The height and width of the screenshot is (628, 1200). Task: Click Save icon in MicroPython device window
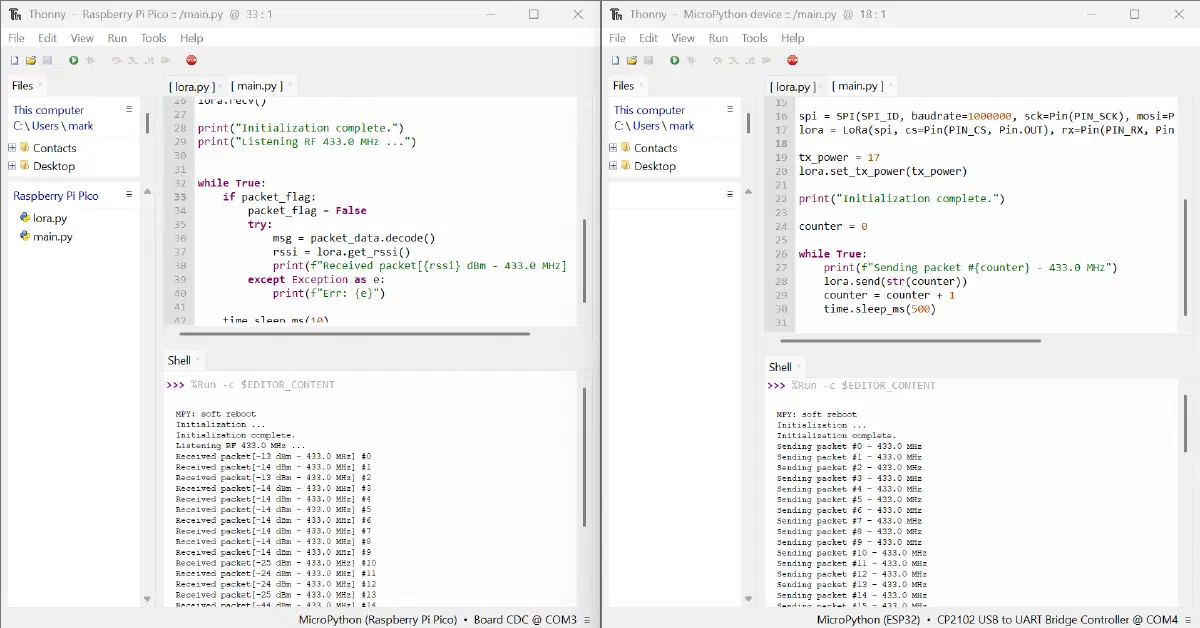pos(648,61)
